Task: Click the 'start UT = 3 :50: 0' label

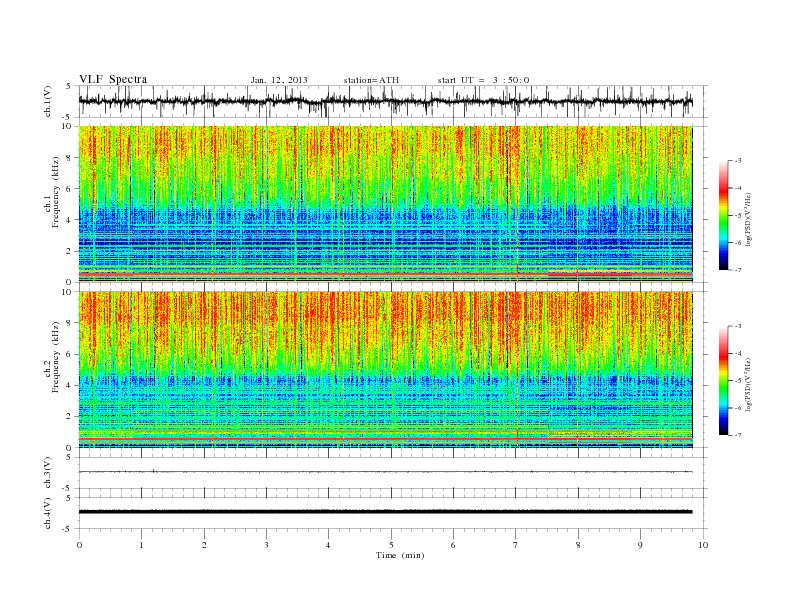Action: pos(483,80)
